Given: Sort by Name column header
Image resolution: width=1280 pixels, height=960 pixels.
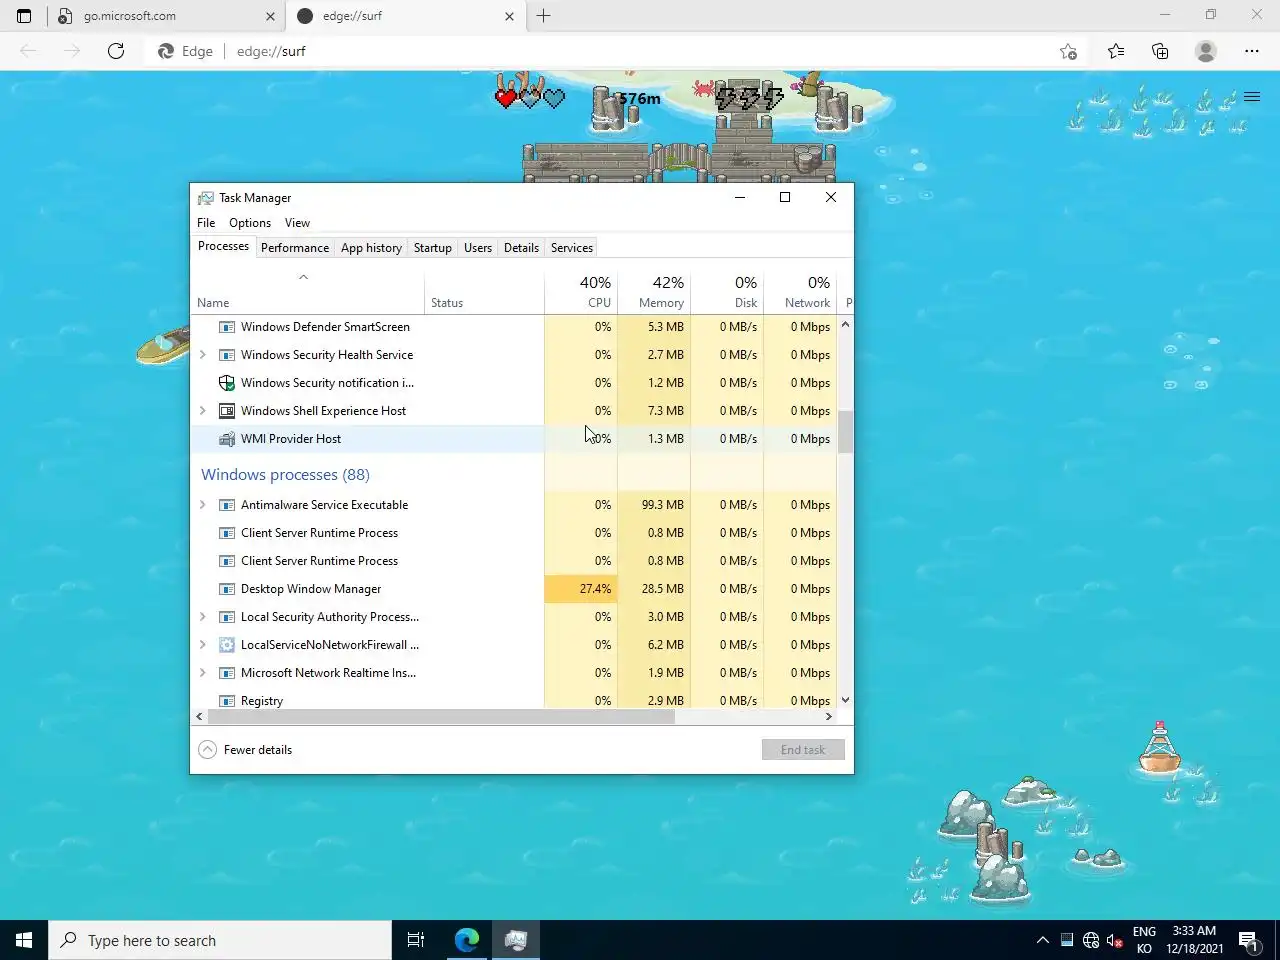Looking at the screenshot, I should point(308,292).
